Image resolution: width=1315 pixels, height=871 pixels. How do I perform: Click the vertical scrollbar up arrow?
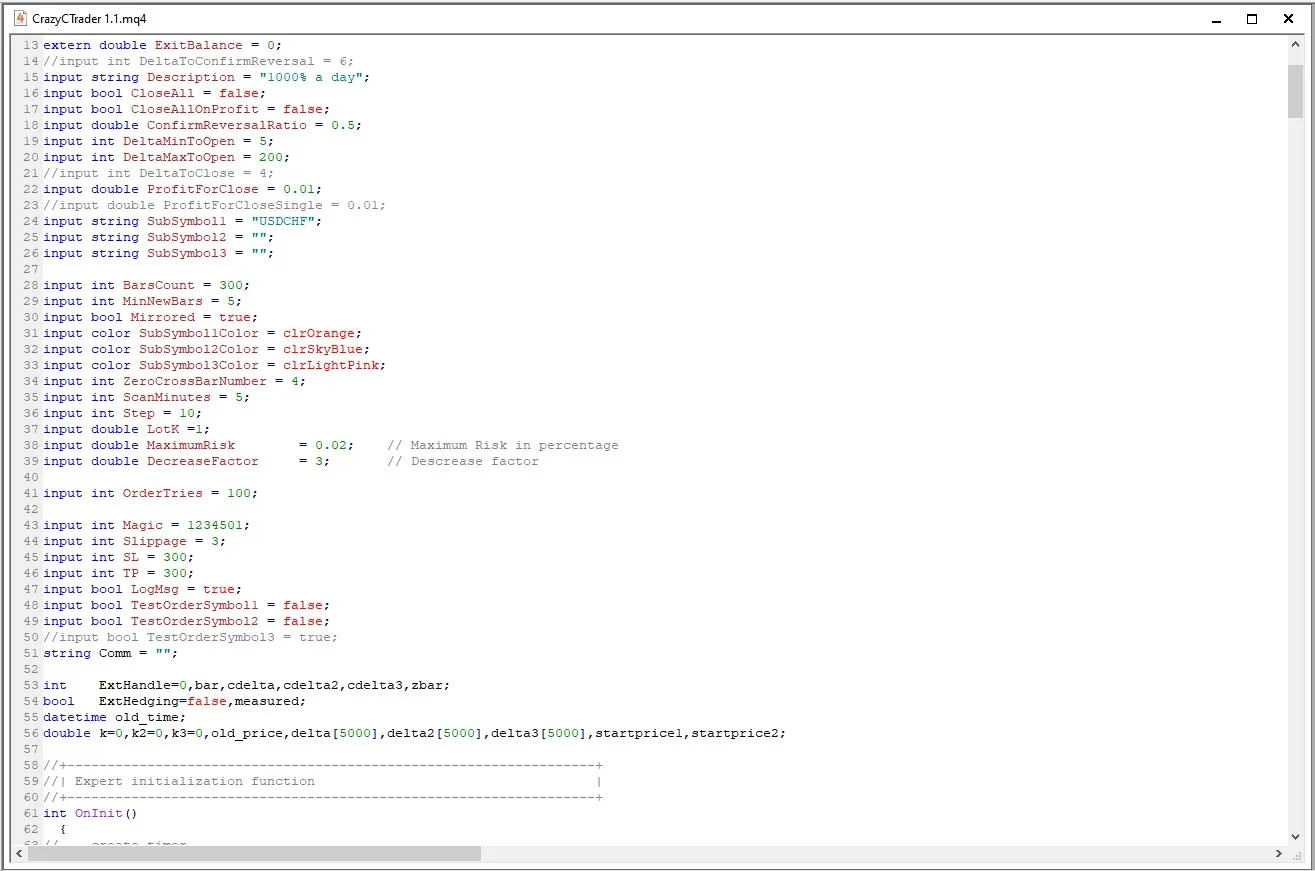click(x=1295, y=46)
